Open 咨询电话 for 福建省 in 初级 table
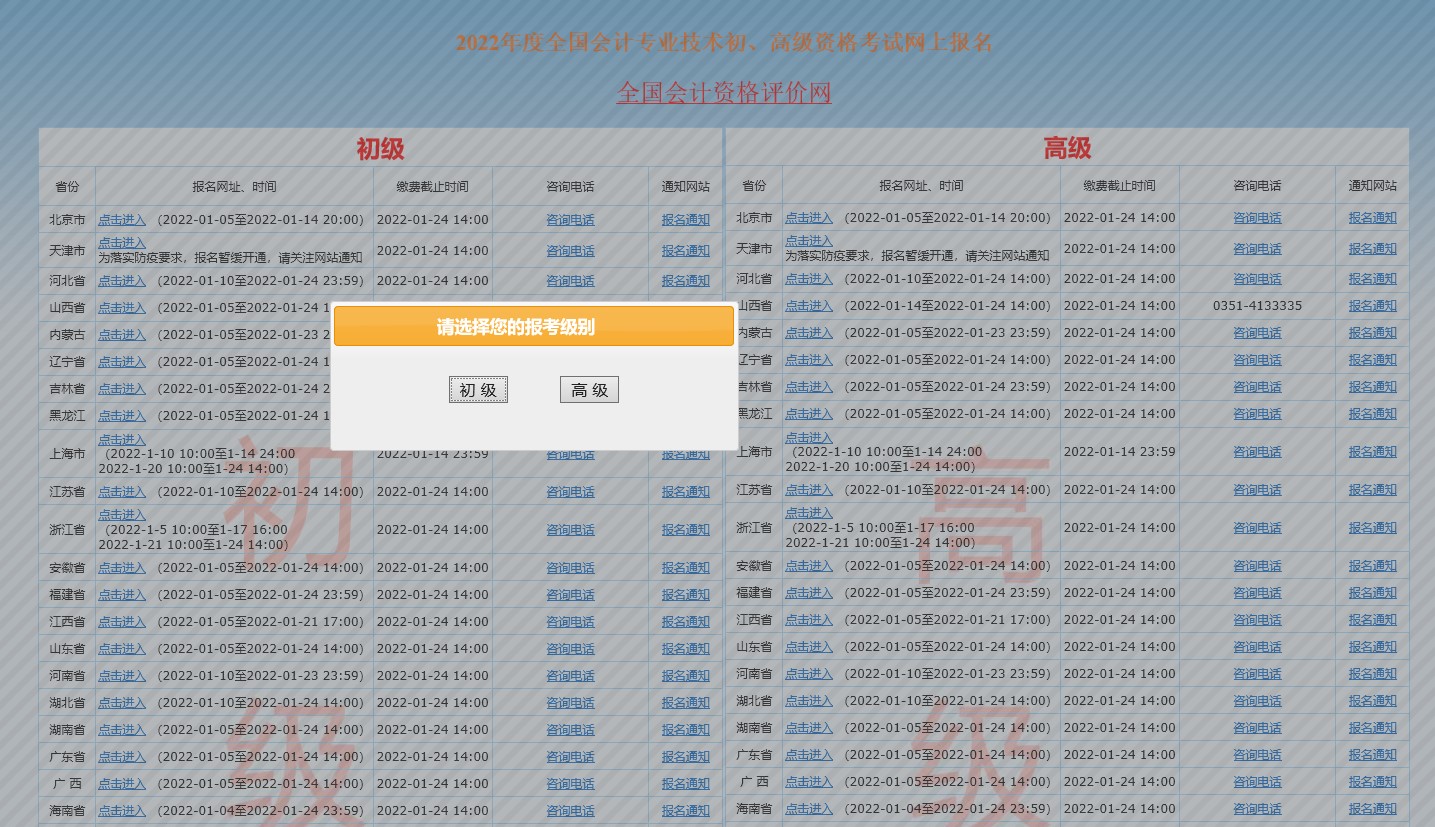This screenshot has height=827, width=1435. [x=570, y=595]
